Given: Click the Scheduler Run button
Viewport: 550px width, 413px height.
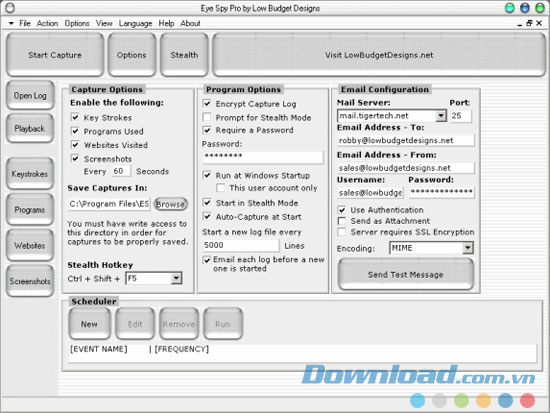Looking at the screenshot, I should point(223,324).
